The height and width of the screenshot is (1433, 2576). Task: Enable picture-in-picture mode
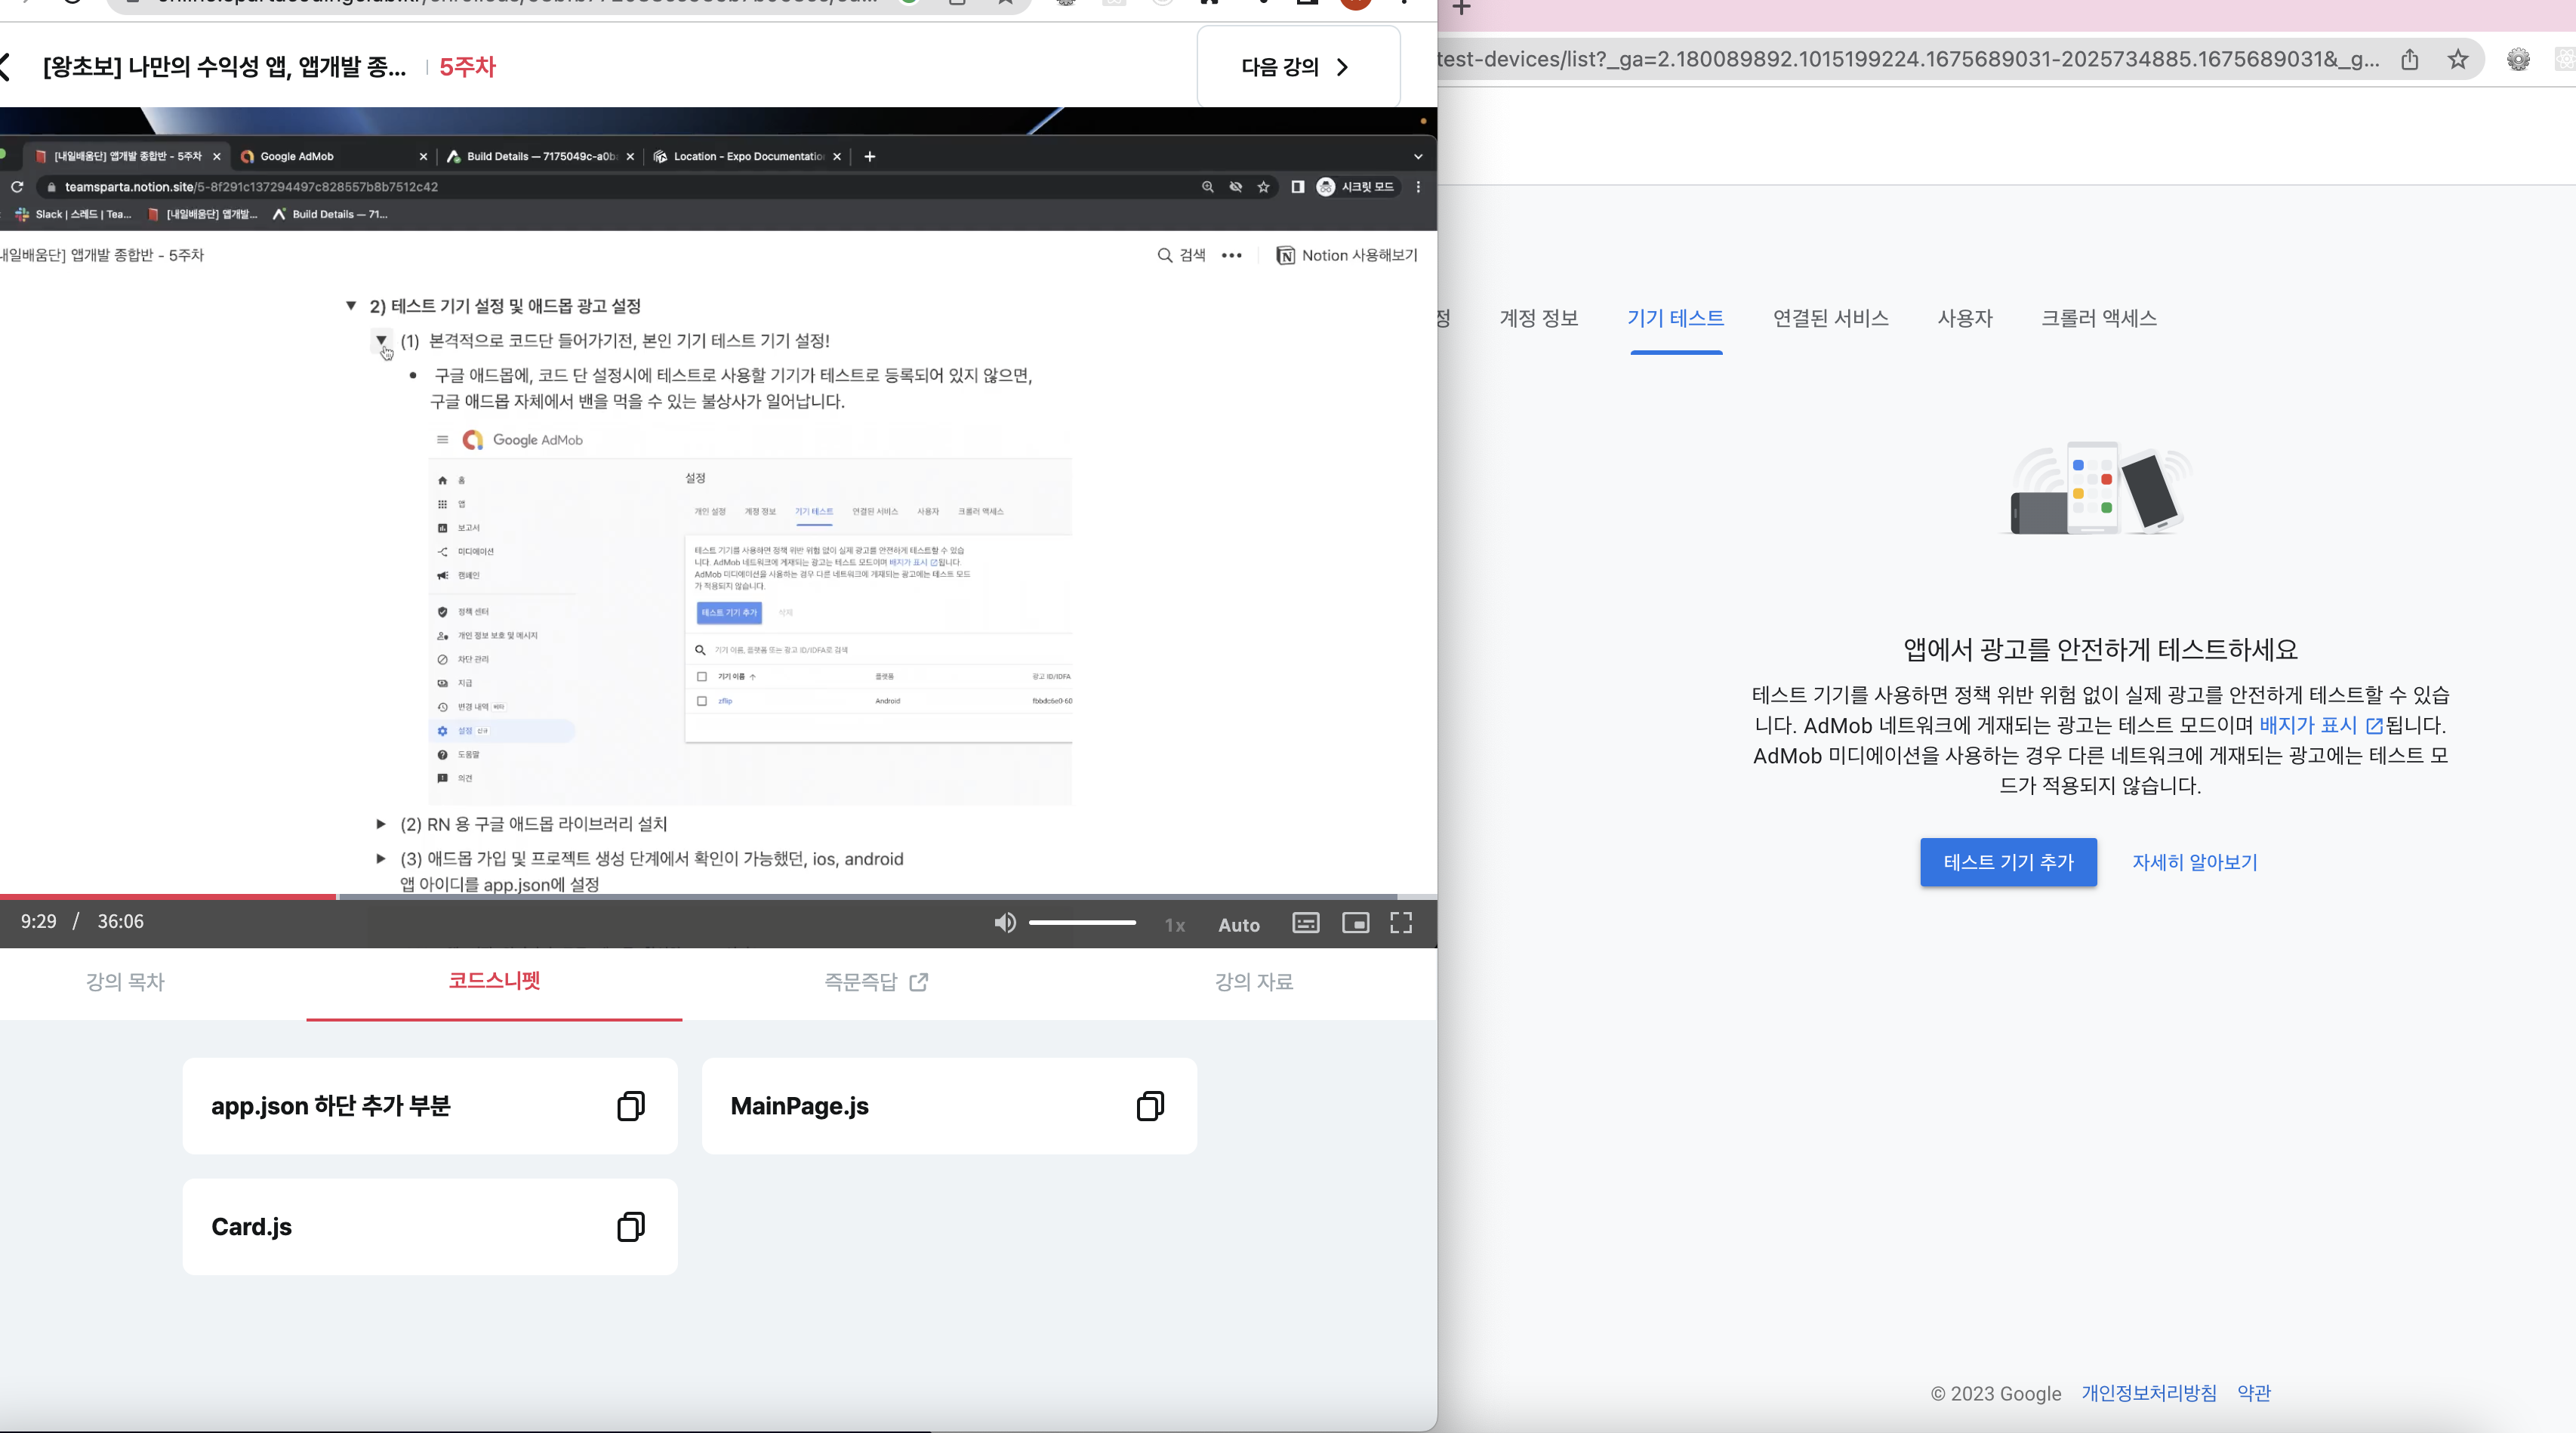1356,923
